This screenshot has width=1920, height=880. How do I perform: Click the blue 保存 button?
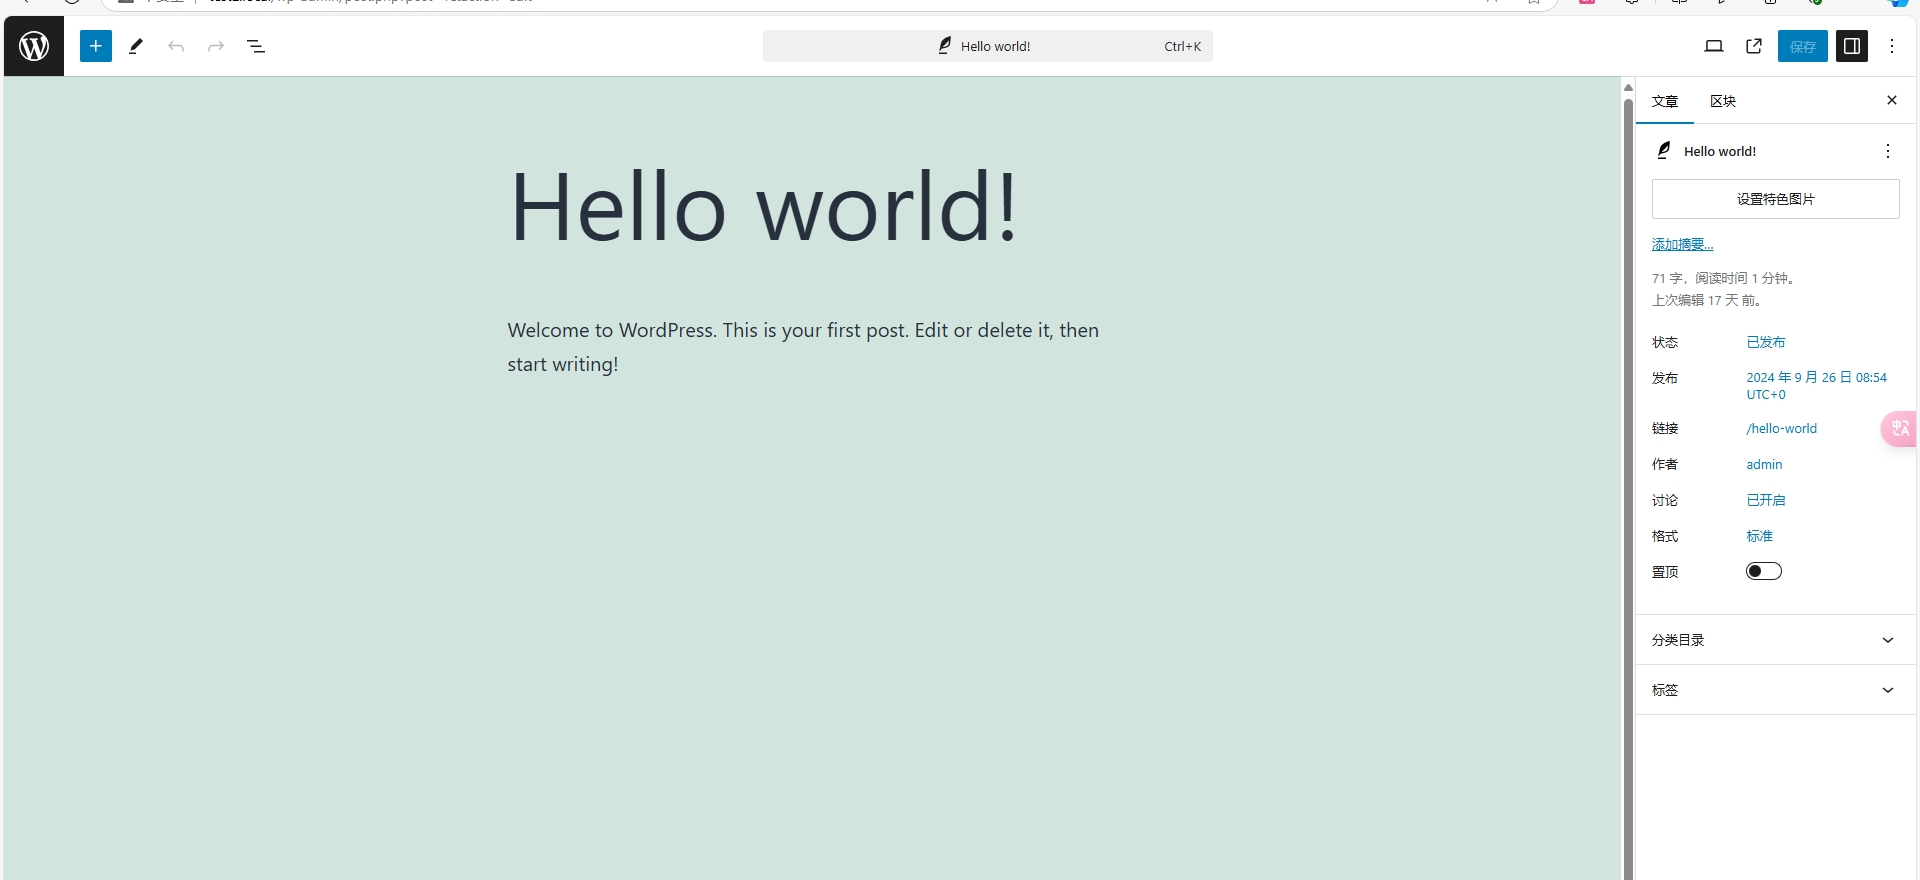[x=1803, y=46]
